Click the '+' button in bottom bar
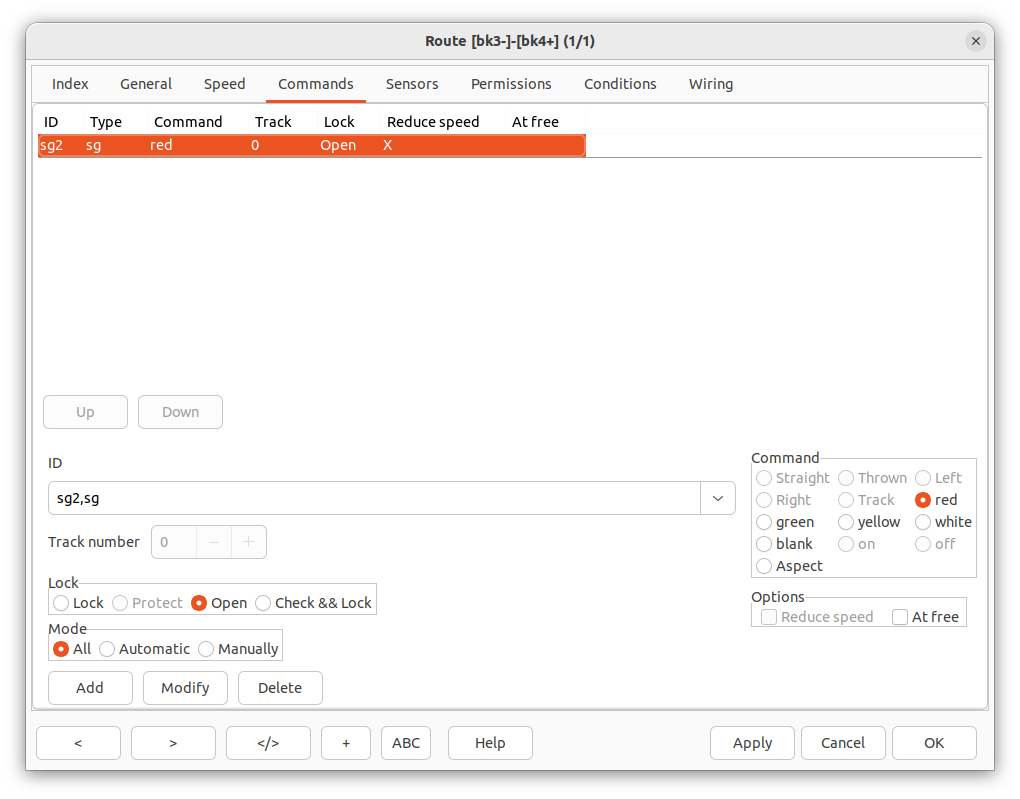This screenshot has width=1020, height=799. pyautogui.click(x=346, y=743)
